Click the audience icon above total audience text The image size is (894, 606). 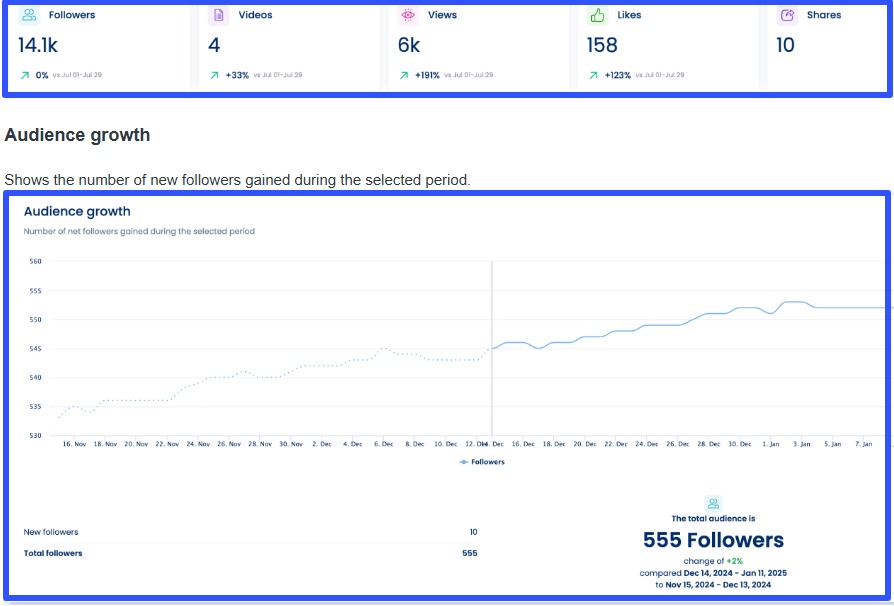tap(713, 503)
